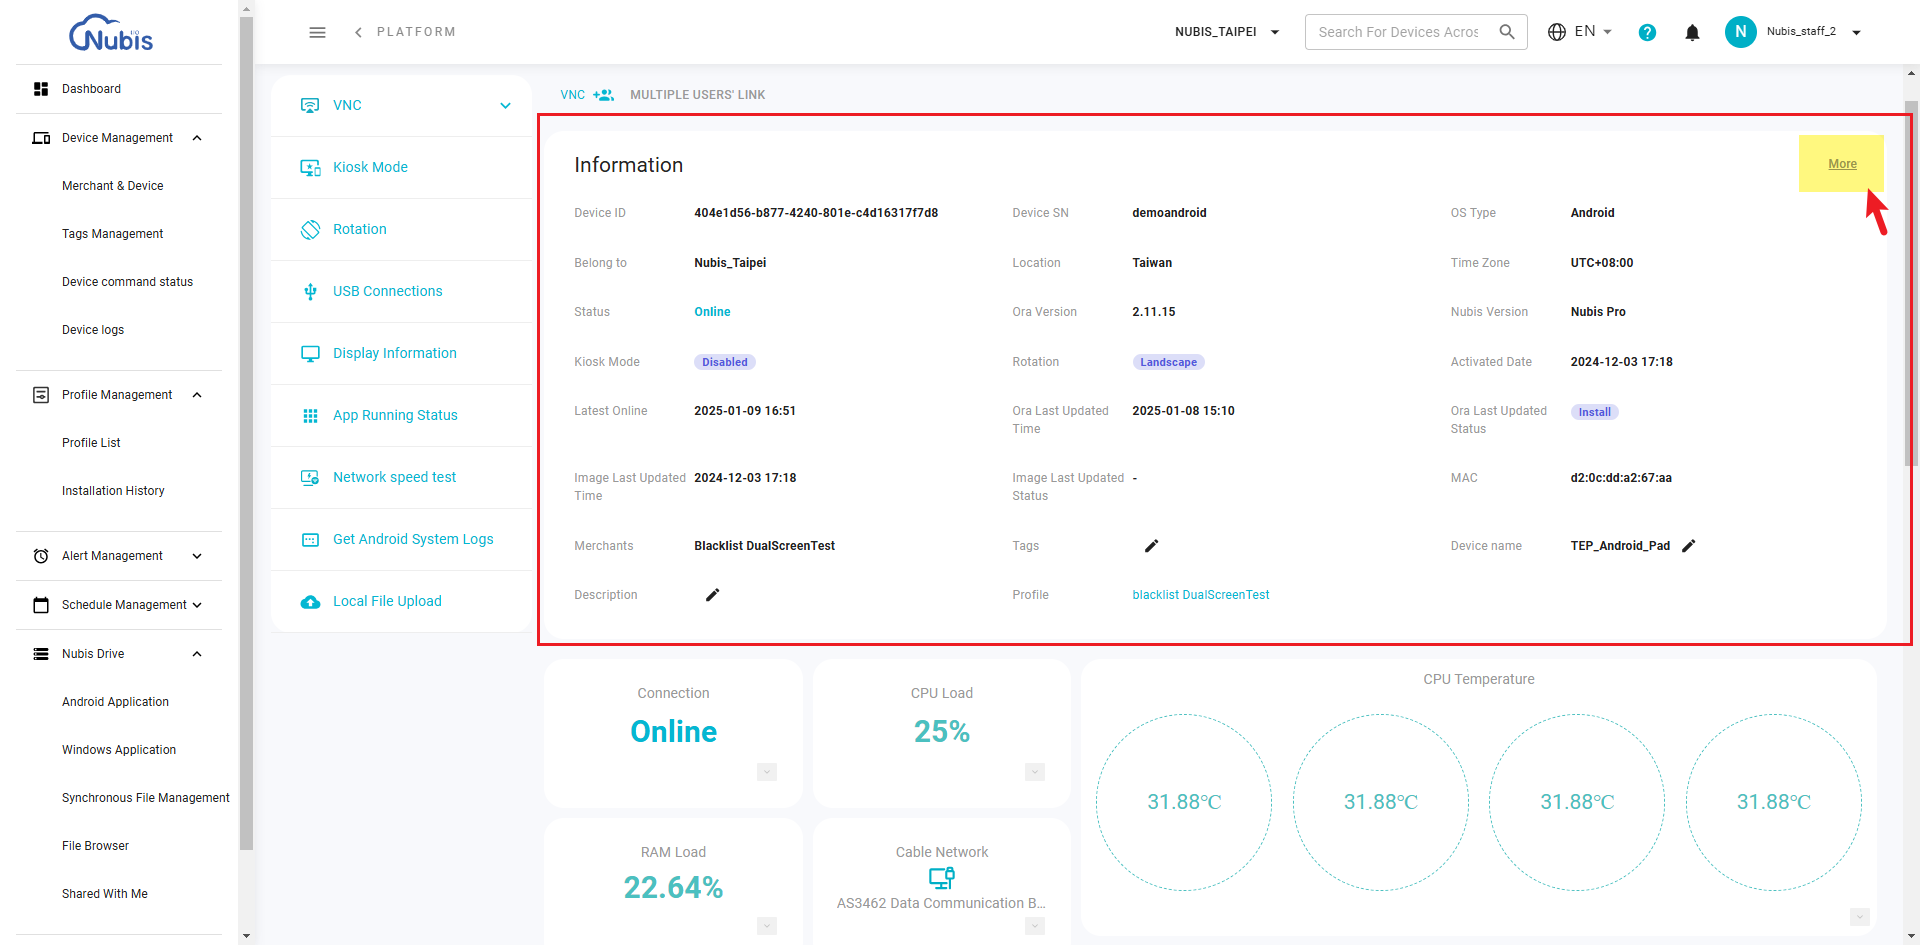Click the search magnifier icon

[1507, 32]
